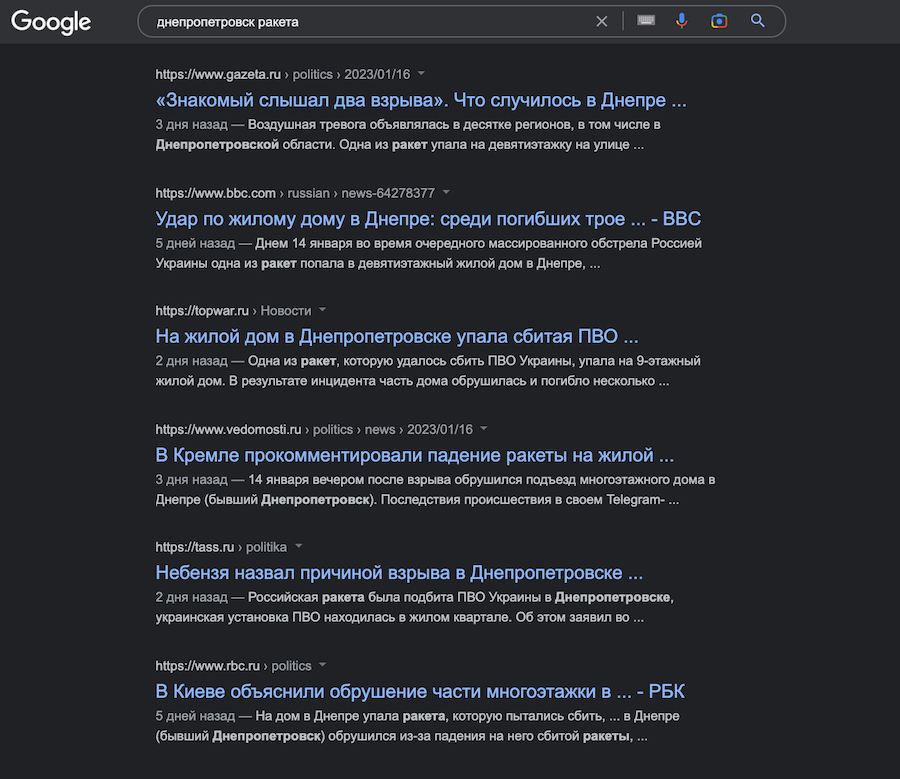Open 'Небензя назвал причиной взрыва' TASS link
The height and width of the screenshot is (779, 900).
point(399,573)
